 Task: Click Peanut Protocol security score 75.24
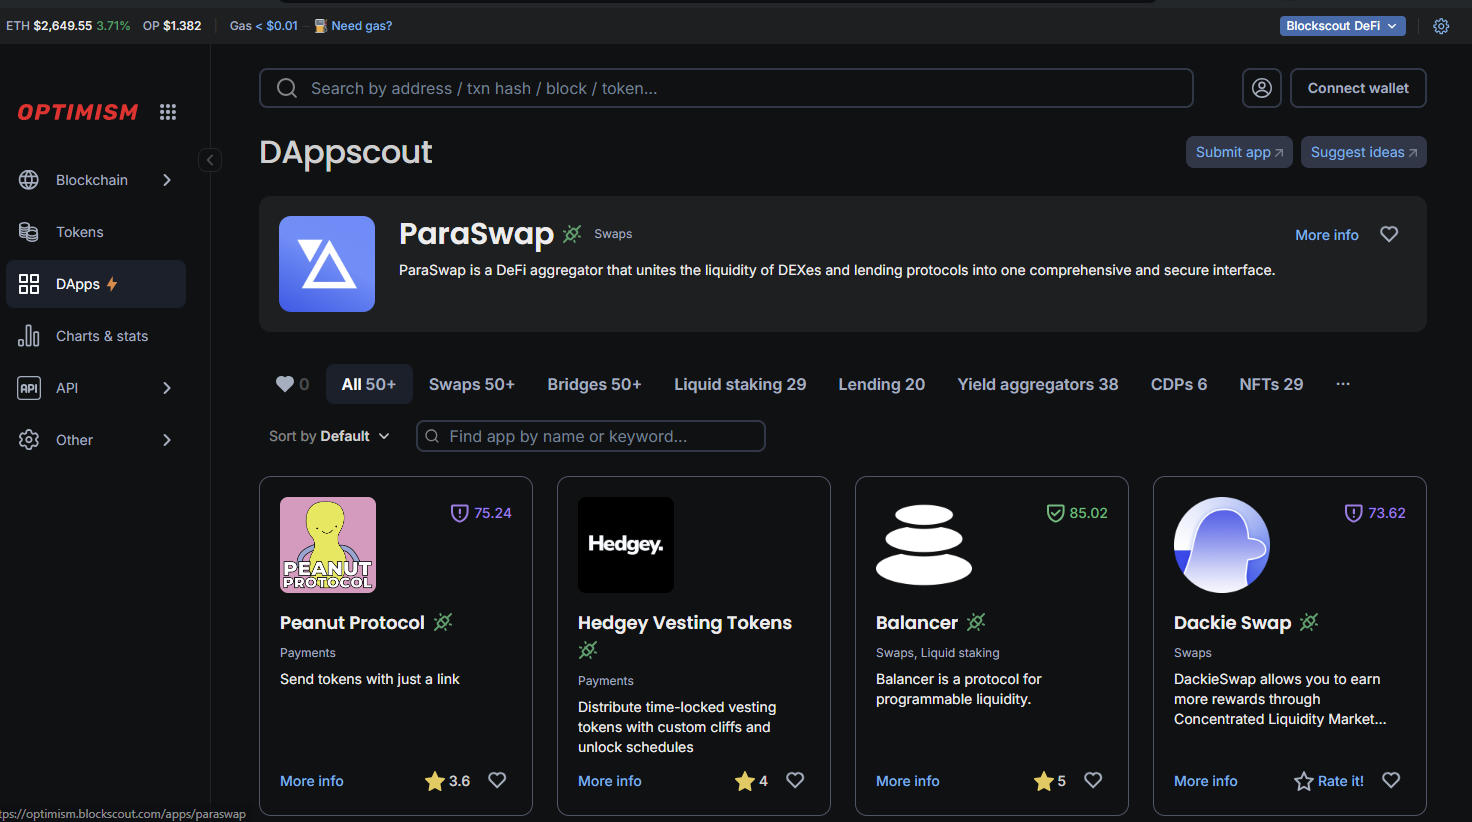pyautogui.click(x=481, y=513)
